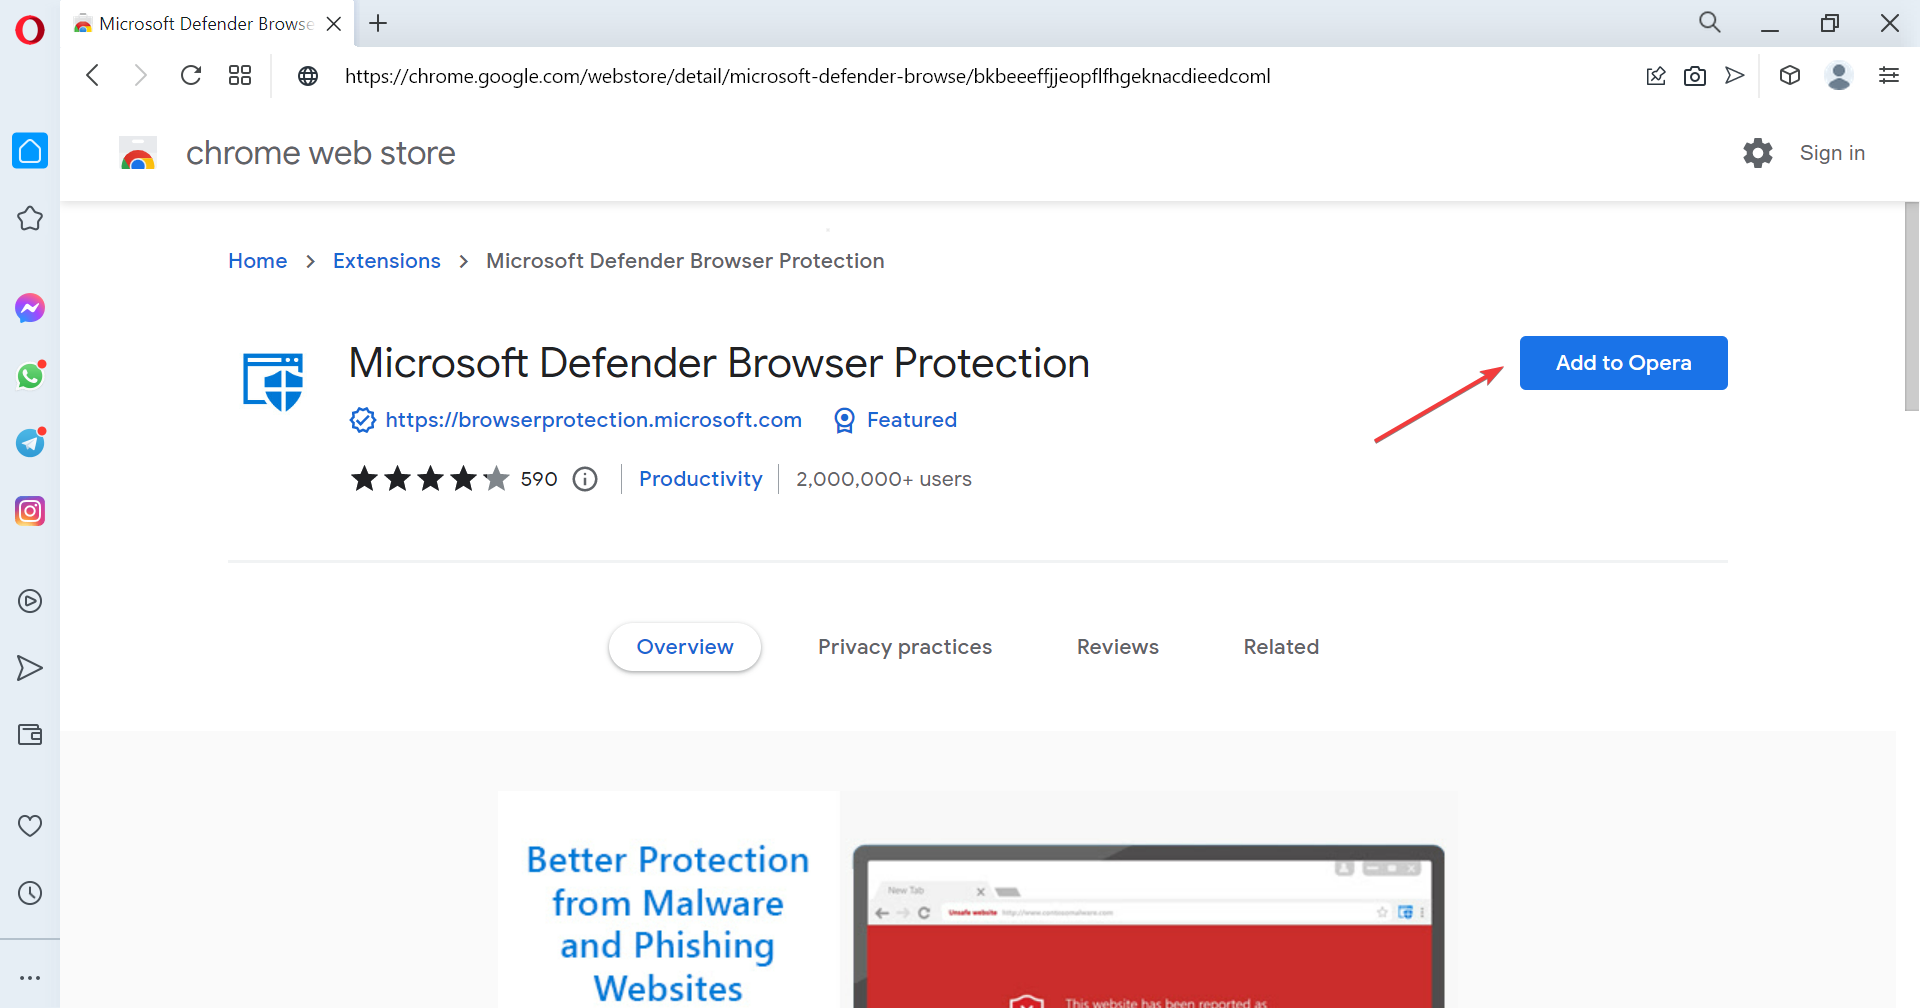Open the Extensions cube icon

pyautogui.click(x=1790, y=76)
